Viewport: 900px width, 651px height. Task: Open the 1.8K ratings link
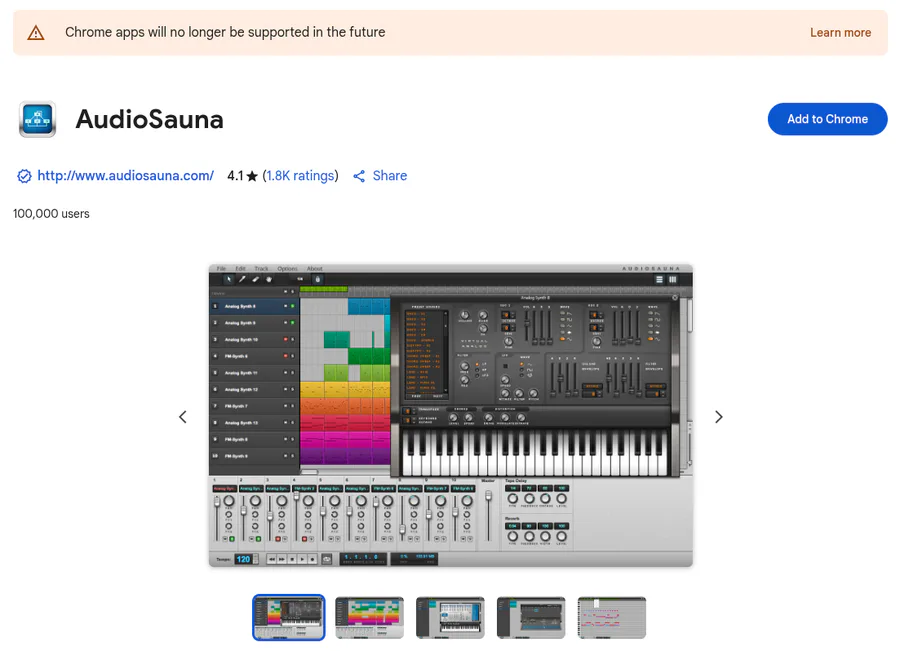(x=300, y=176)
